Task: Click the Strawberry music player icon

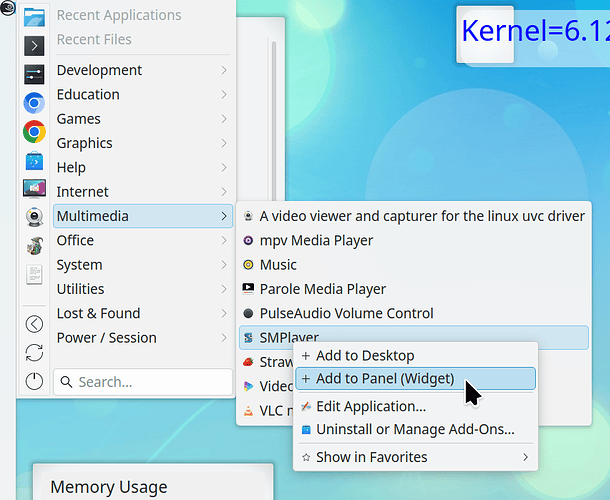Action: 248,362
